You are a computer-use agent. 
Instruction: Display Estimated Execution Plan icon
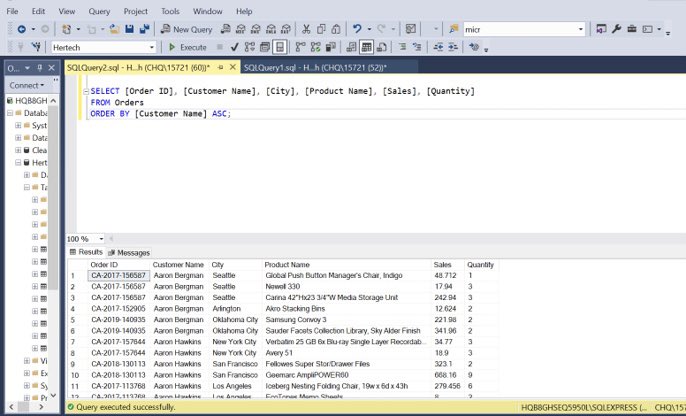(250, 47)
